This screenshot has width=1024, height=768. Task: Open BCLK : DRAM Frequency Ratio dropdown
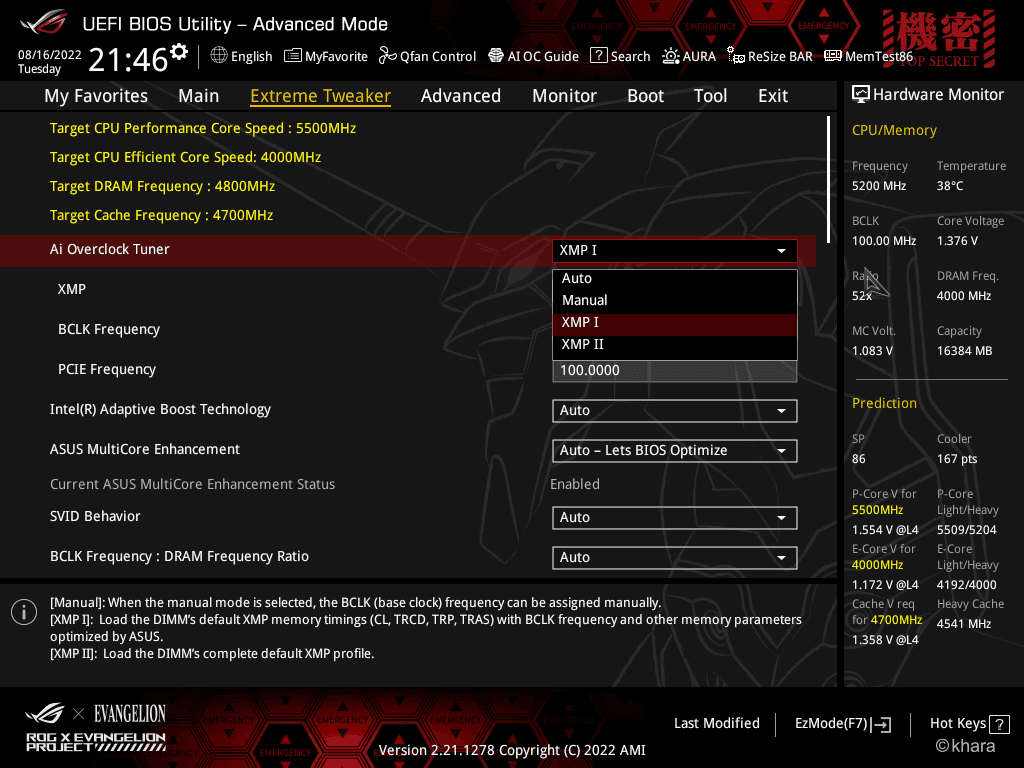pyautogui.click(x=675, y=558)
